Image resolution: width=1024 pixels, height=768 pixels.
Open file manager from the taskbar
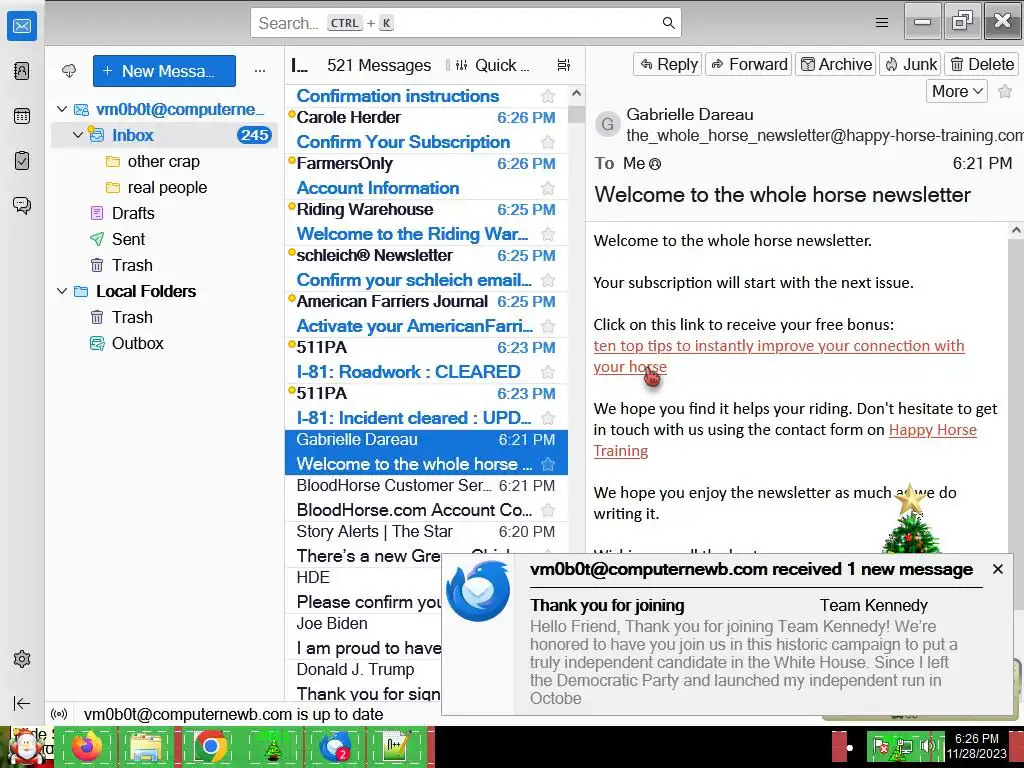147,747
